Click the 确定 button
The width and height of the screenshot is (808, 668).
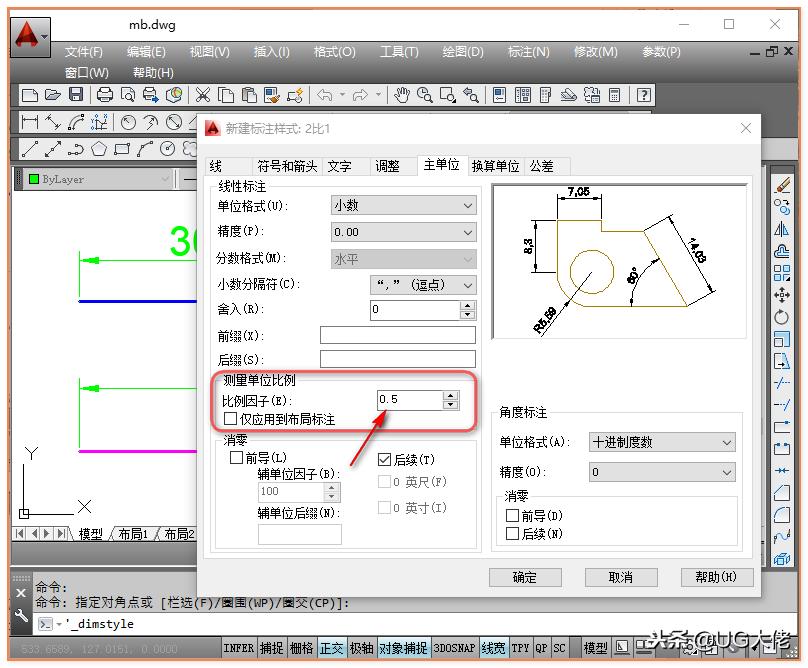(525, 577)
